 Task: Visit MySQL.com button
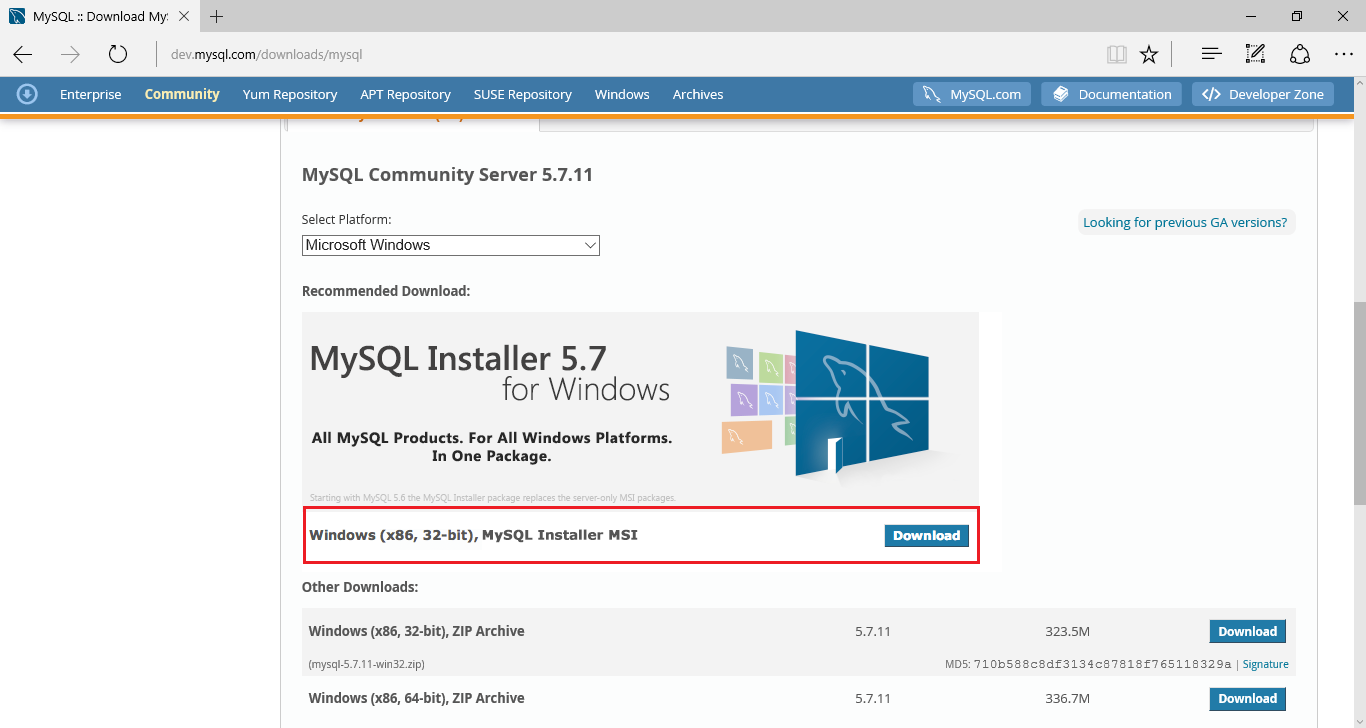click(972, 94)
